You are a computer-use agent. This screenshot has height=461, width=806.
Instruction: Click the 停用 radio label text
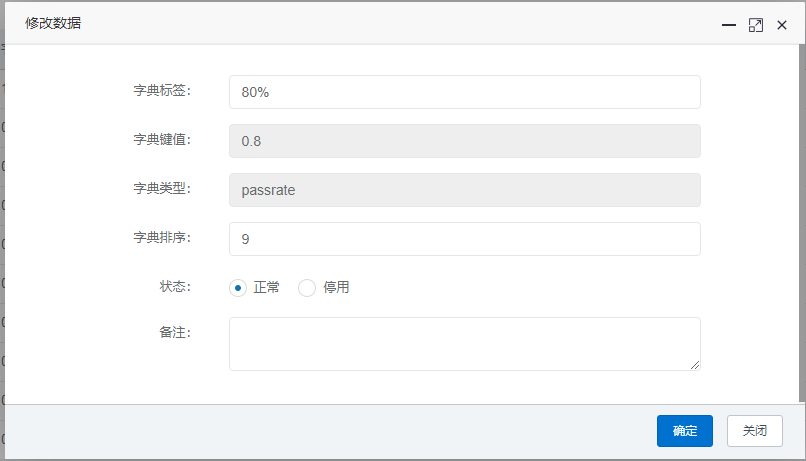pos(336,287)
